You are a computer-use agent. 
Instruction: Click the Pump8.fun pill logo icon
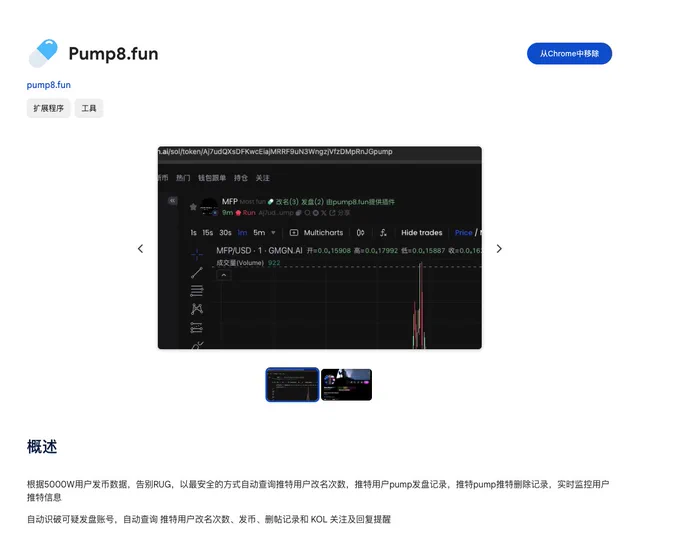pyautogui.click(x=43, y=53)
